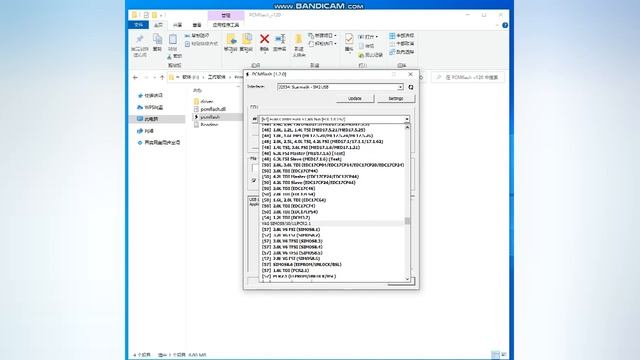
Task: Refresh the interface list in PCMFlash
Action: [411, 87]
